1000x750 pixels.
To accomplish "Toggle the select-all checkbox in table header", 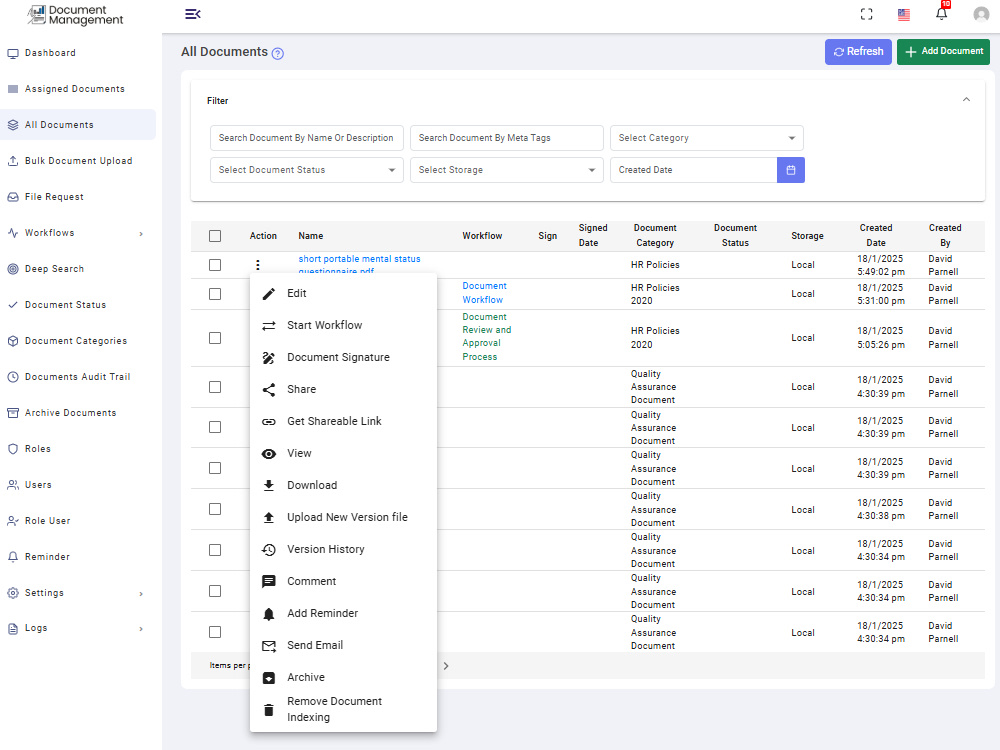I will [215, 236].
